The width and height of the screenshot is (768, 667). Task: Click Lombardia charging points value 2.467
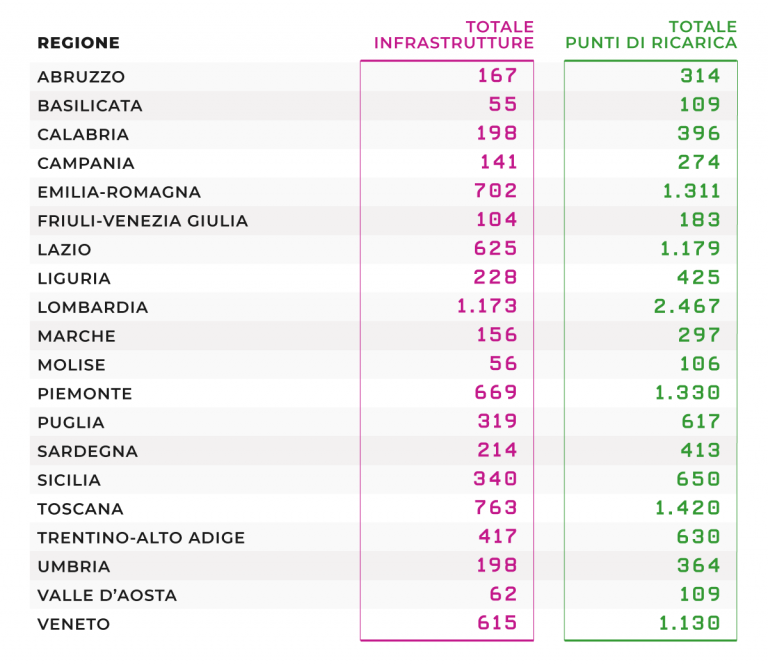click(687, 307)
